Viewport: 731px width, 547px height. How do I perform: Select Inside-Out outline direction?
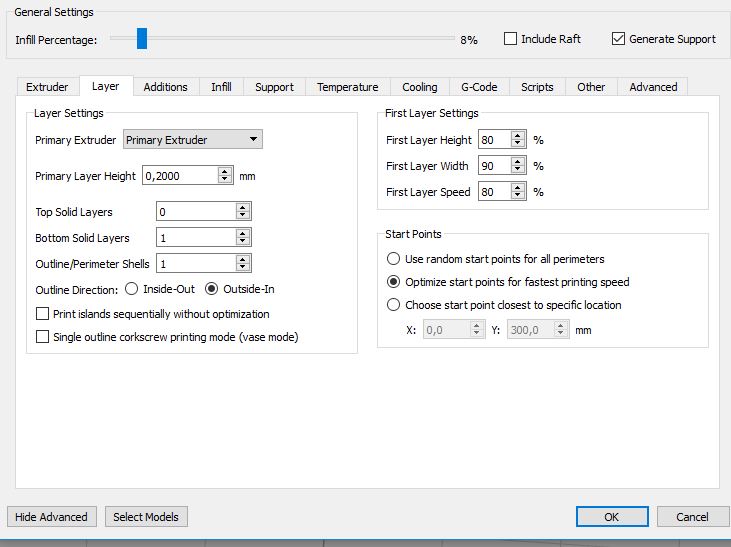tap(132, 289)
